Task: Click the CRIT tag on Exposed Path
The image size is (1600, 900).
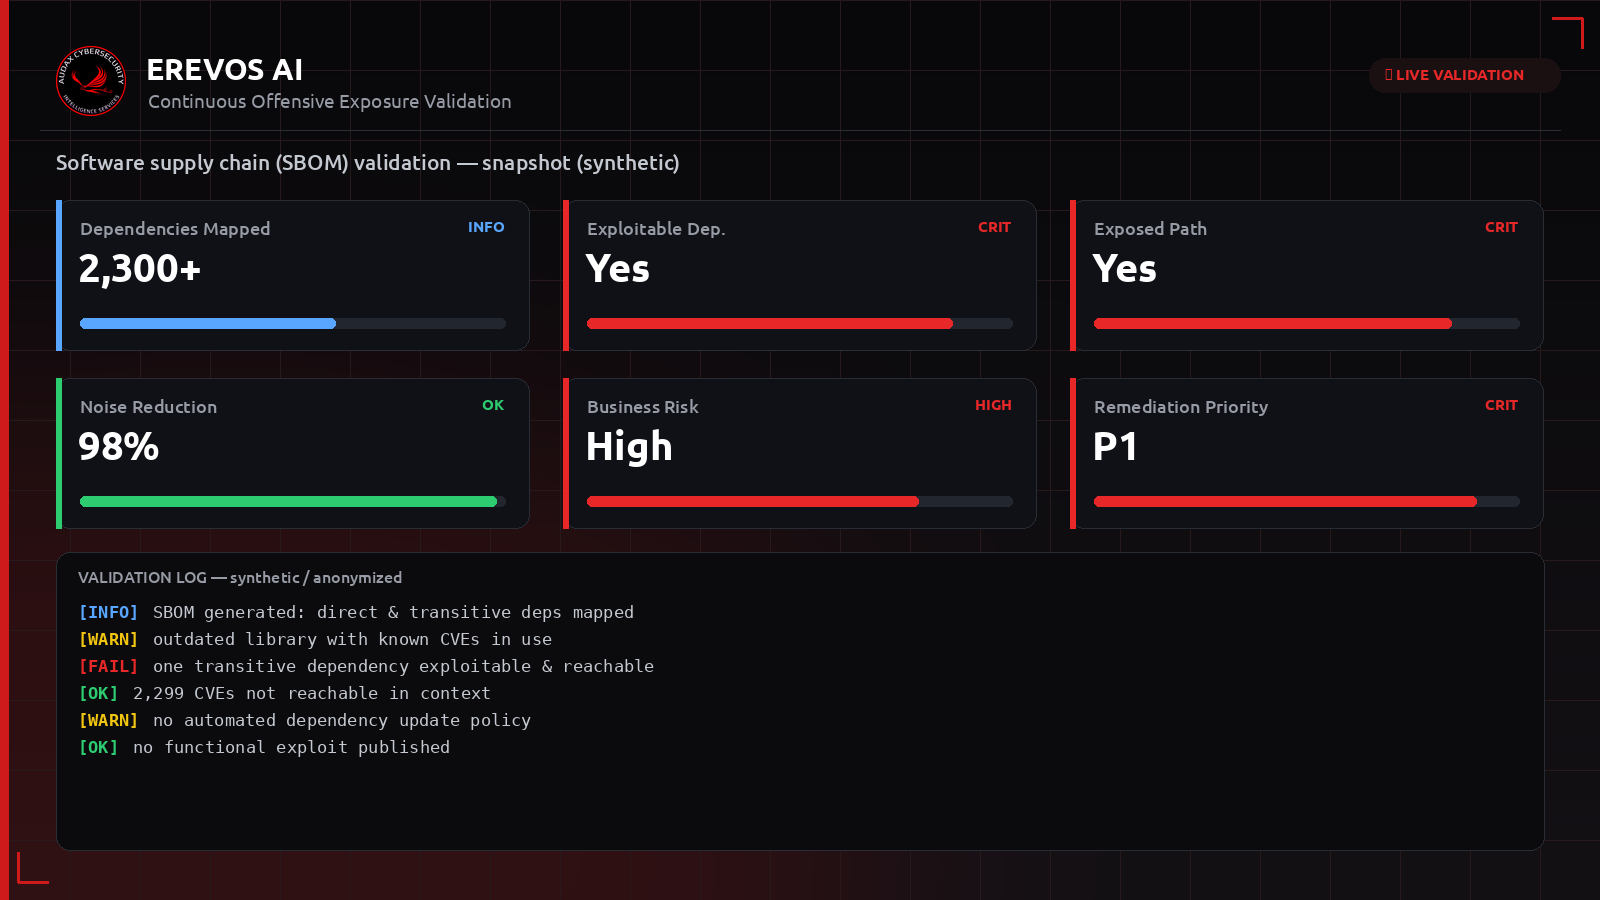Action: pos(1501,227)
